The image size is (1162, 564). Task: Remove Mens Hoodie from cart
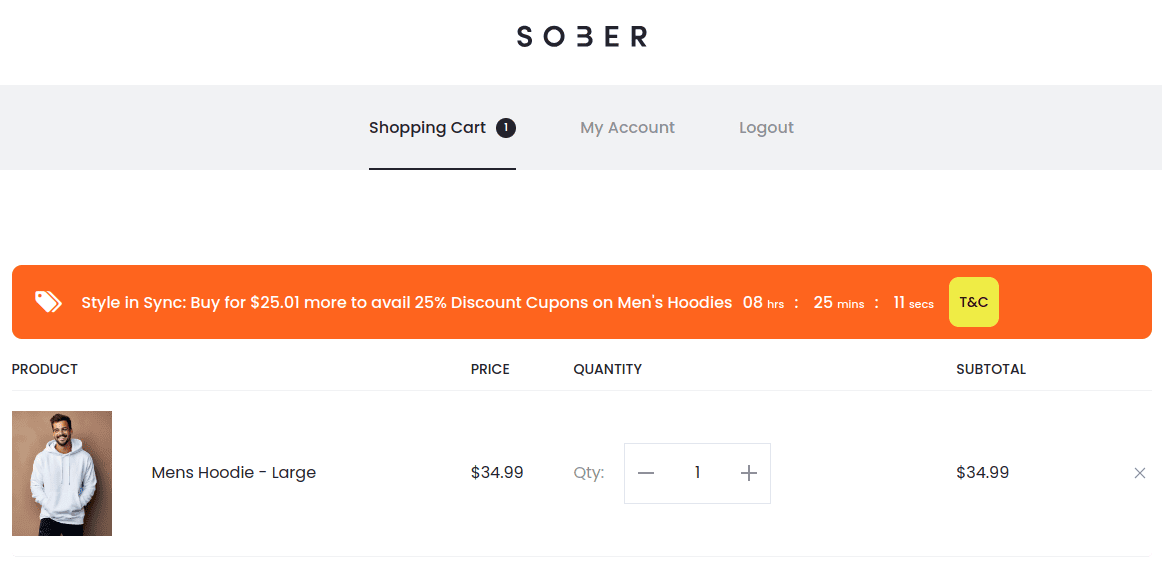coord(1139,473)
